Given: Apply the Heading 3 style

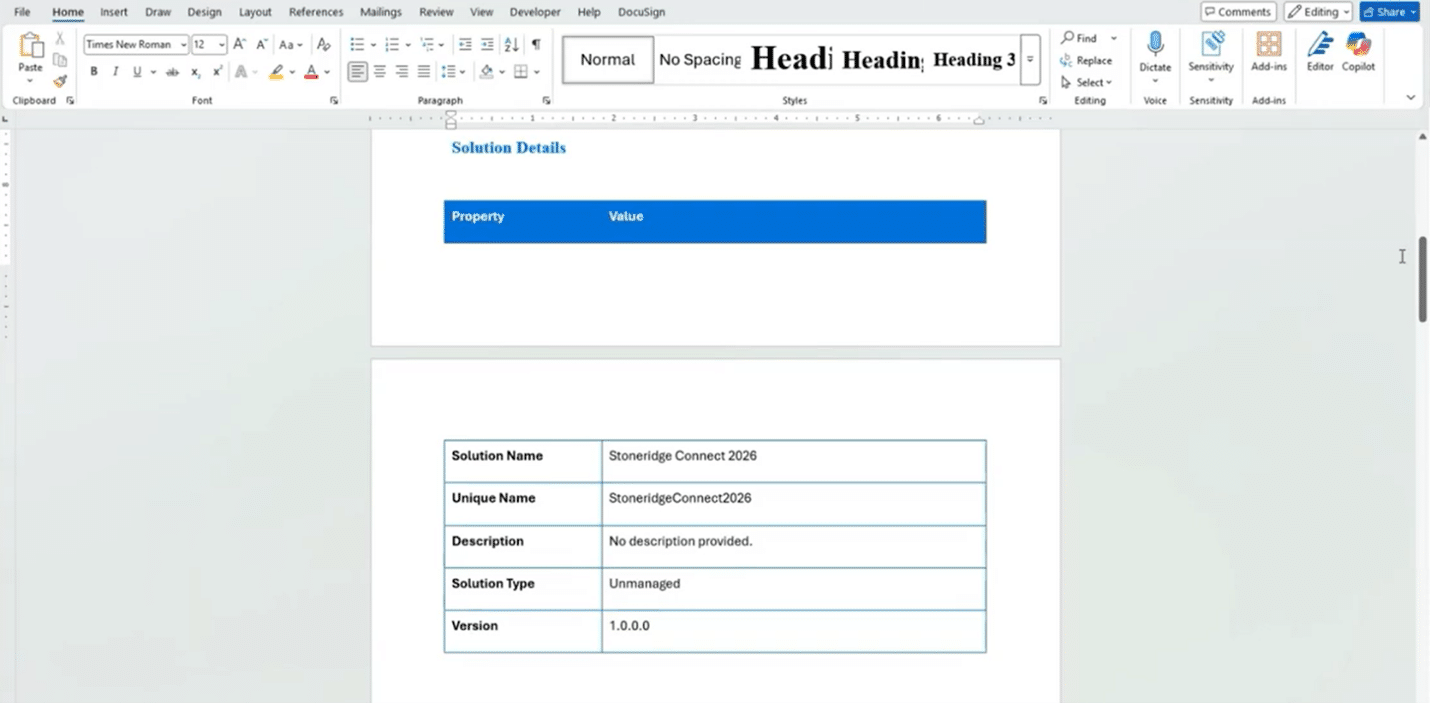Looking at the screenshot, I should click(x=973, y=60).
